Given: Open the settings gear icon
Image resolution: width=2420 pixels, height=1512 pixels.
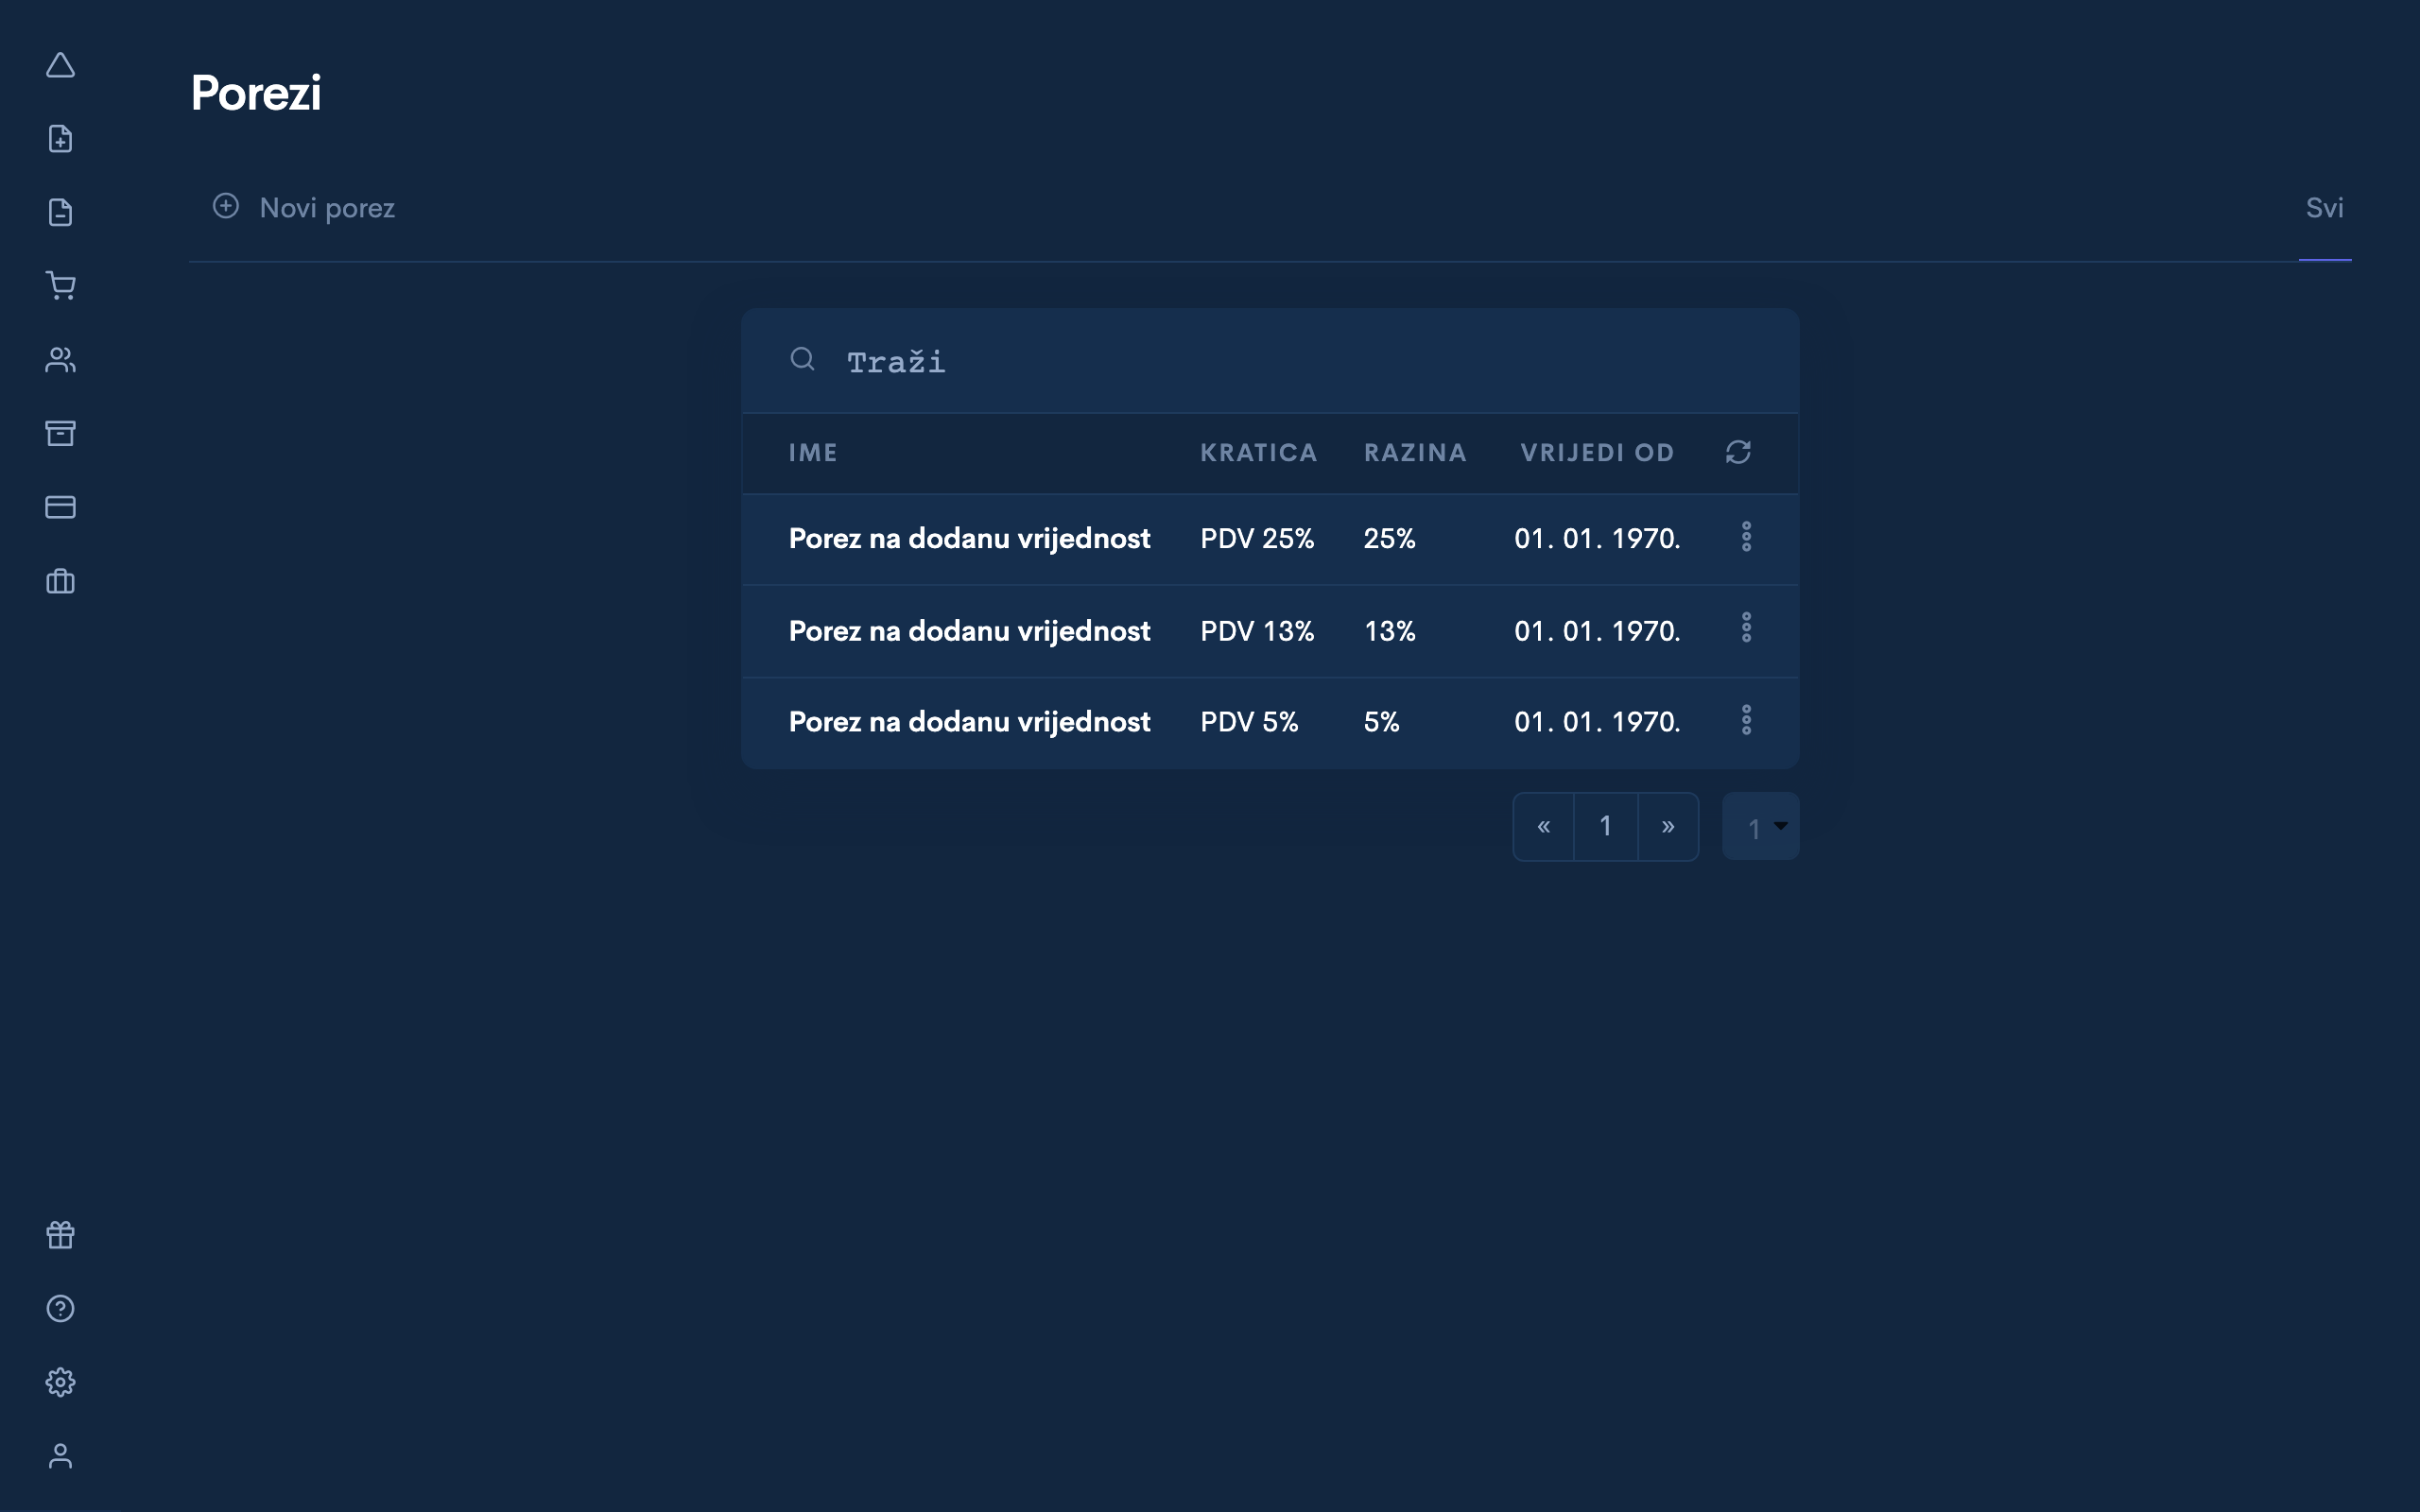Looking at the screenshot, I should (x=60, y=1382).
